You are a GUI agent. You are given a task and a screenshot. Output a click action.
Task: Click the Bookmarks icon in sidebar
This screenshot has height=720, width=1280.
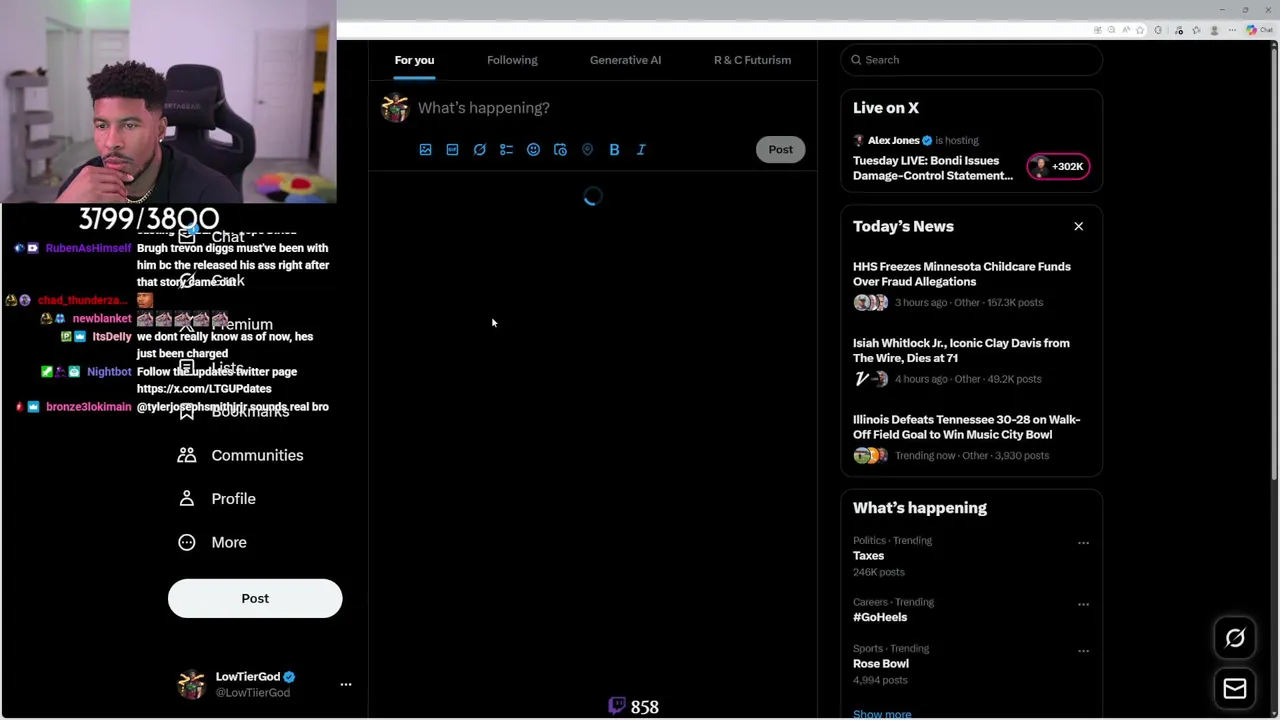click(x=187, y=411)
